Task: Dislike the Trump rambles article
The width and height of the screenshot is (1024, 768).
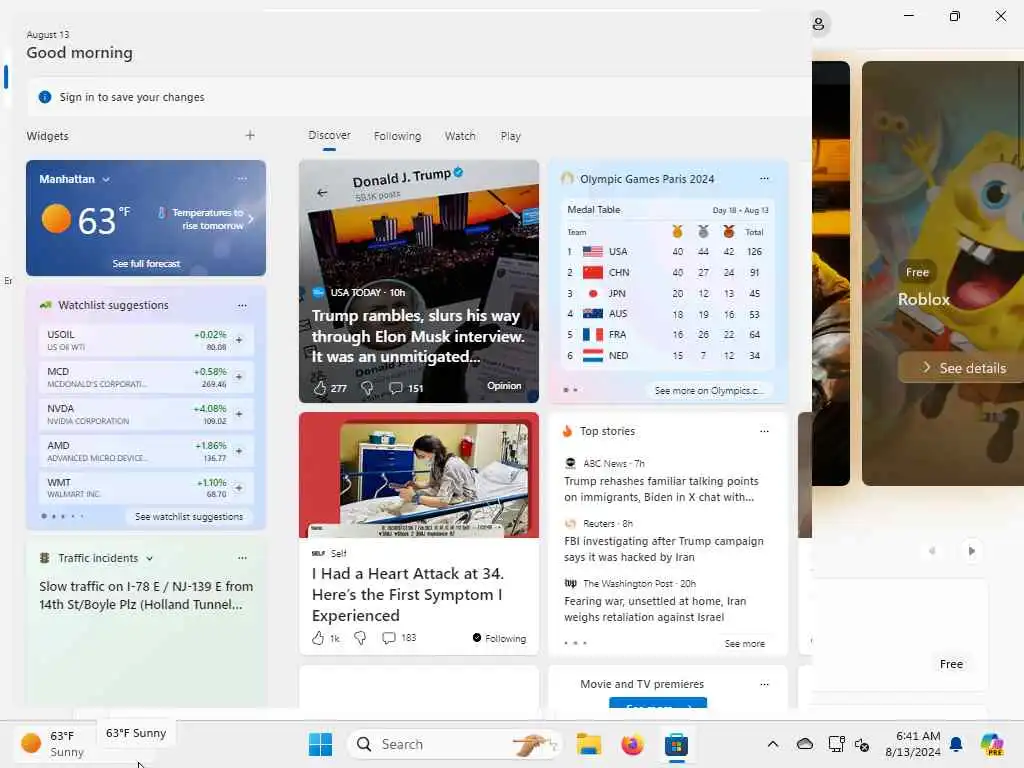Action: [x=367, y=388]
